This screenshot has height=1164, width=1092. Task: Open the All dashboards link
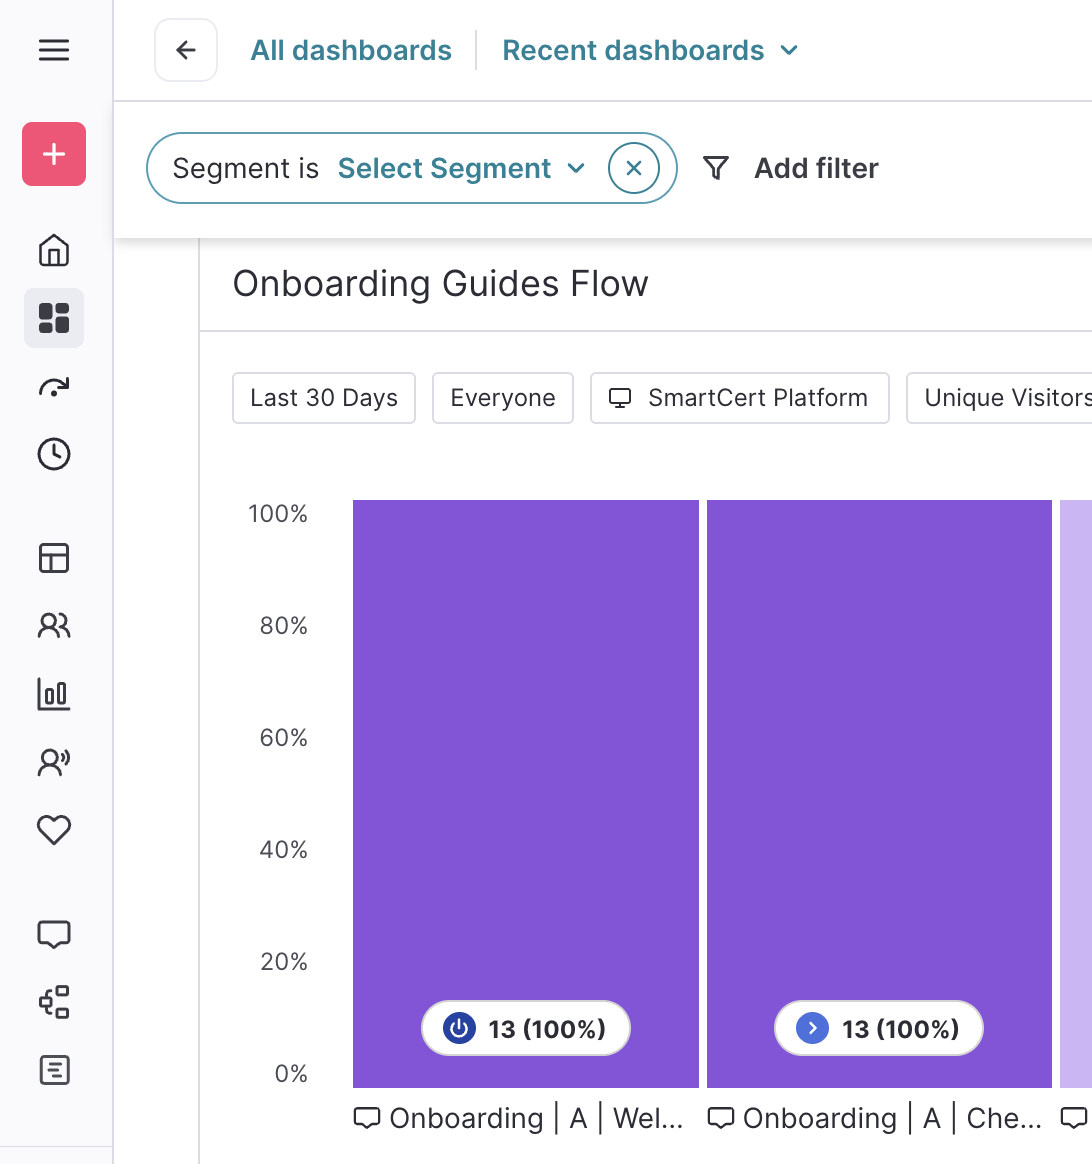pyautogui.click(x=351, y=50)
